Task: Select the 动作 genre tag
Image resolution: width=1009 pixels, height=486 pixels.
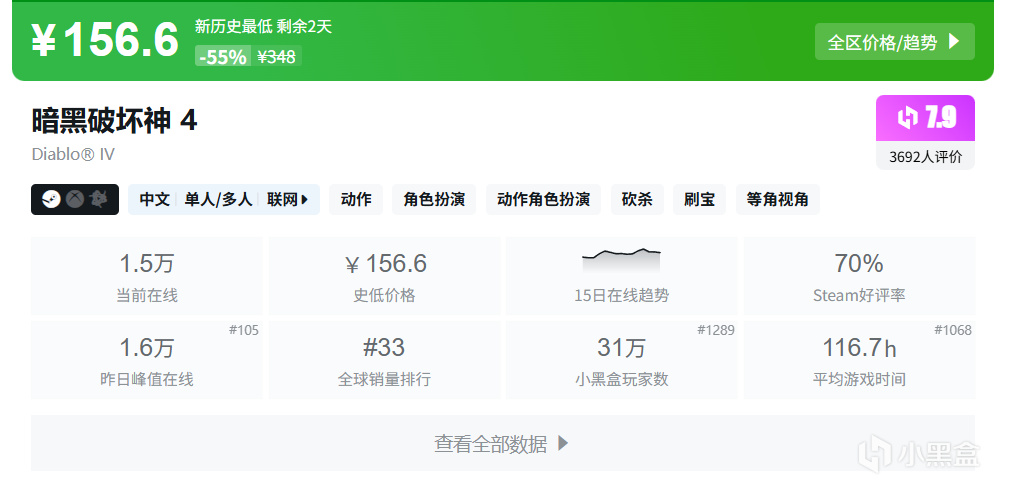Action: pyautogui.click(x=356, y=200)
